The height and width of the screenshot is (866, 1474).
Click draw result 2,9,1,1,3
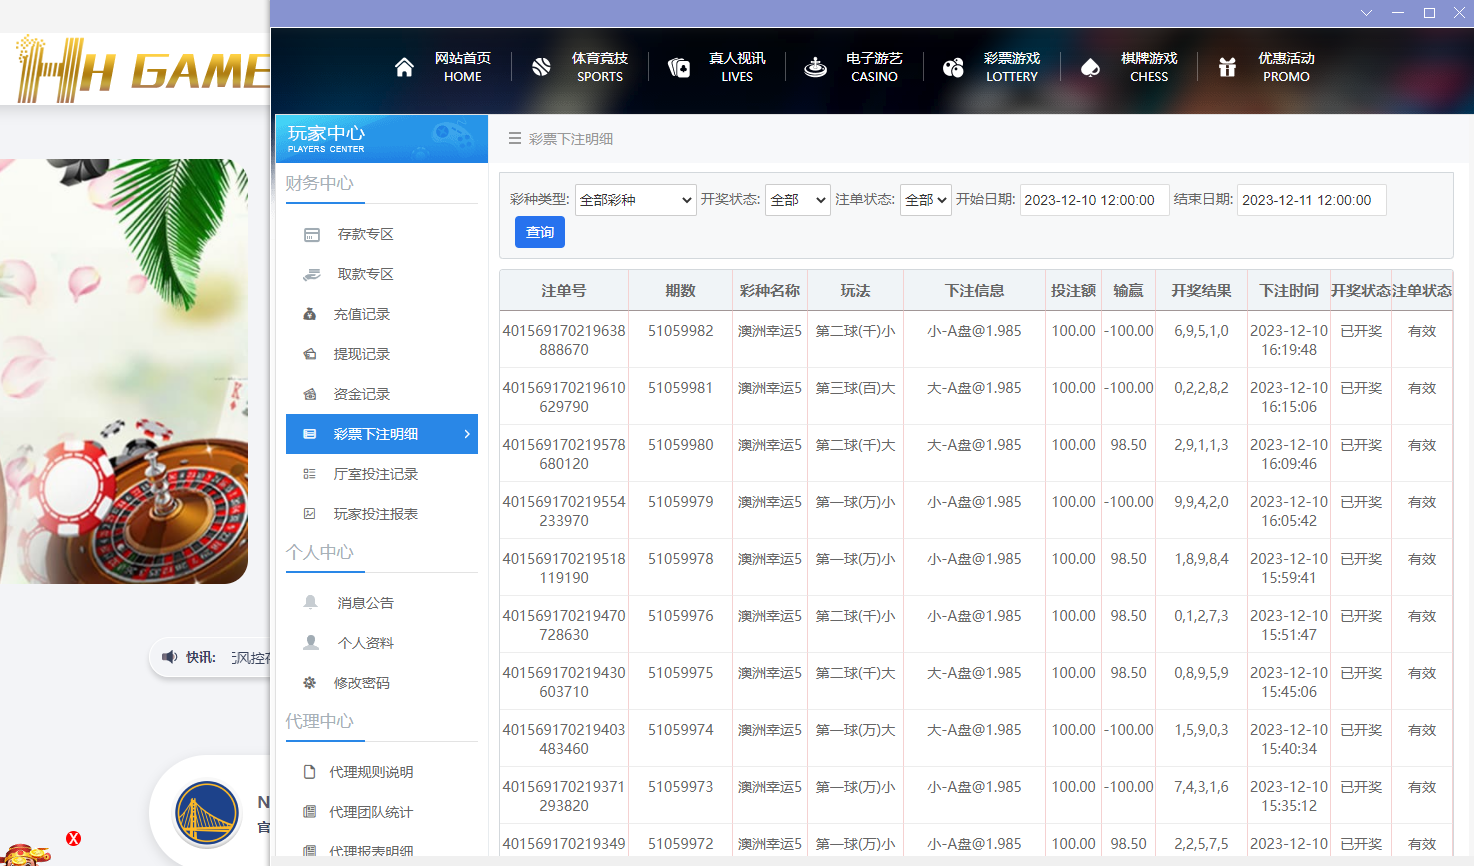tap(1201, 445)
